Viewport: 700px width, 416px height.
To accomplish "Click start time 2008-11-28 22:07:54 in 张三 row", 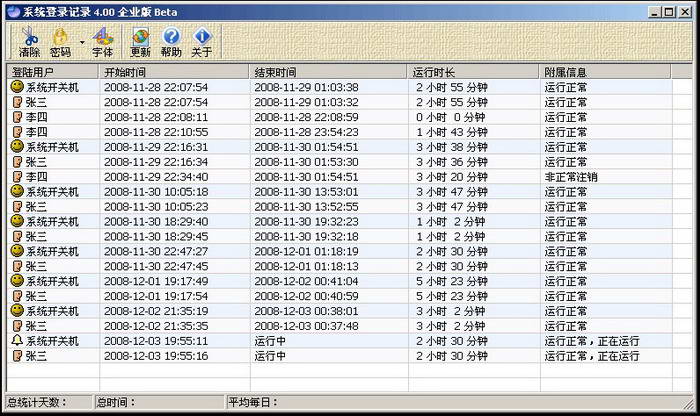I will [x=156, y=102].
